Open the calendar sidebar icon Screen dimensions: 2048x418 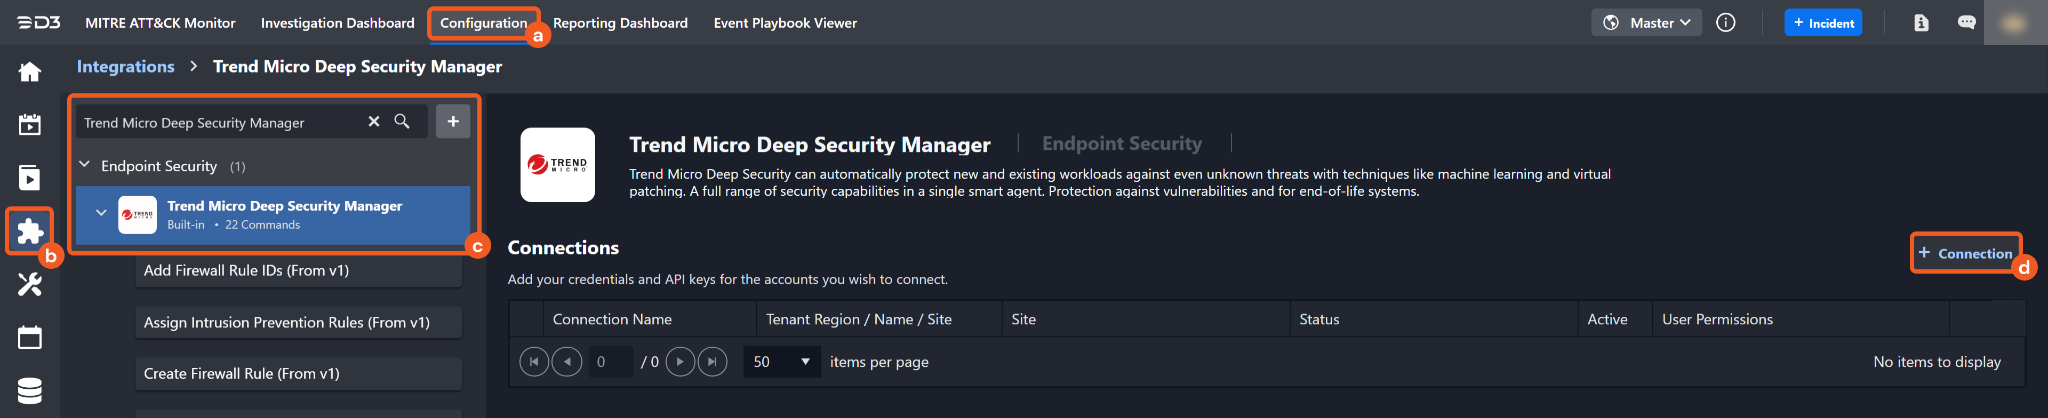coord(30,338)
